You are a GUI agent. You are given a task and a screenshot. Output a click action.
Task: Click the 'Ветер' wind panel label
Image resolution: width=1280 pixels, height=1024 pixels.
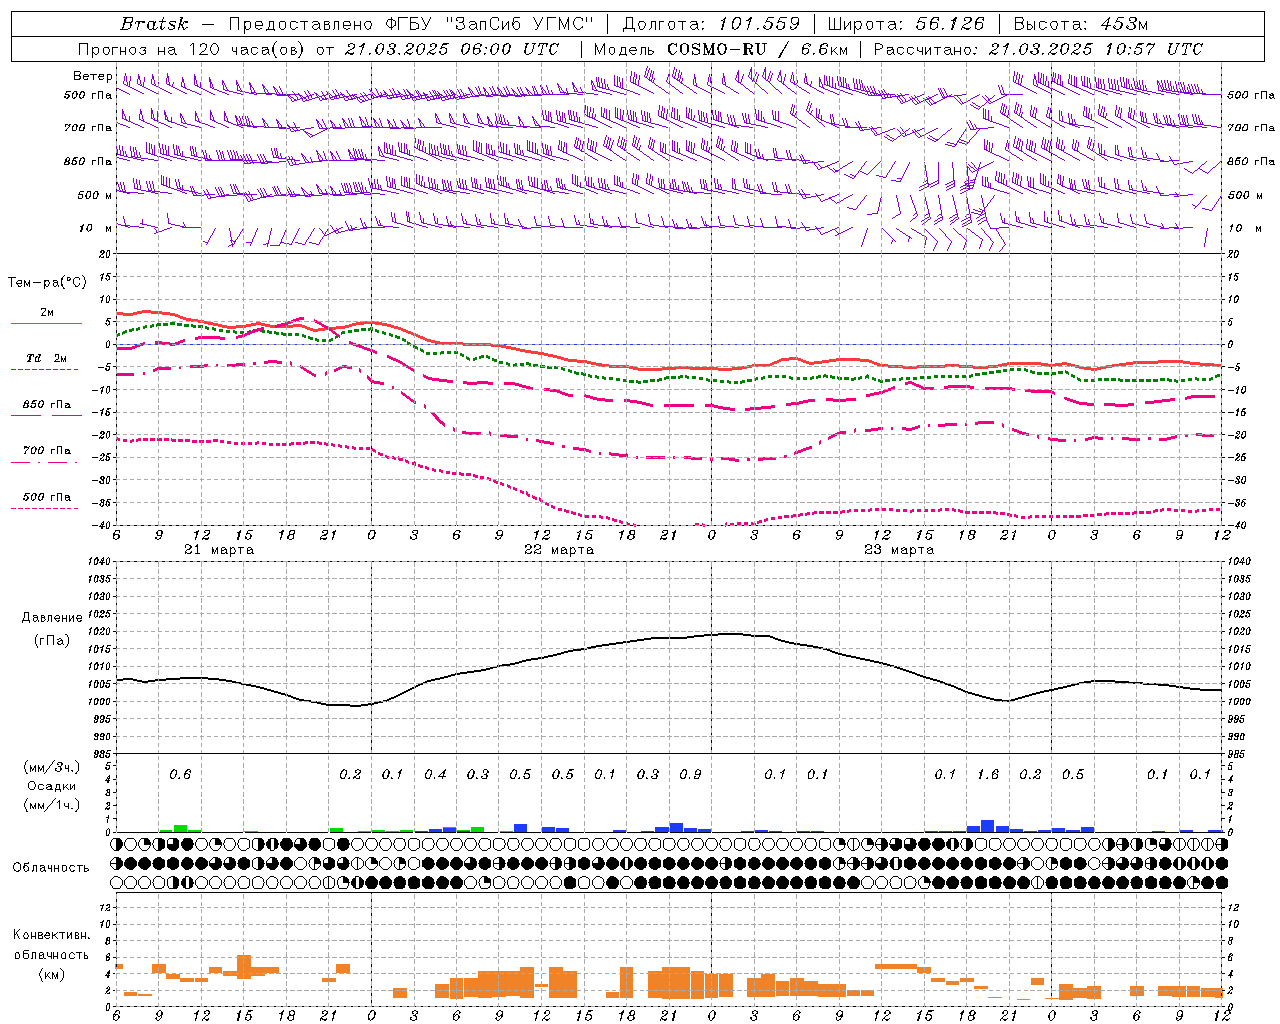[93, 76]
